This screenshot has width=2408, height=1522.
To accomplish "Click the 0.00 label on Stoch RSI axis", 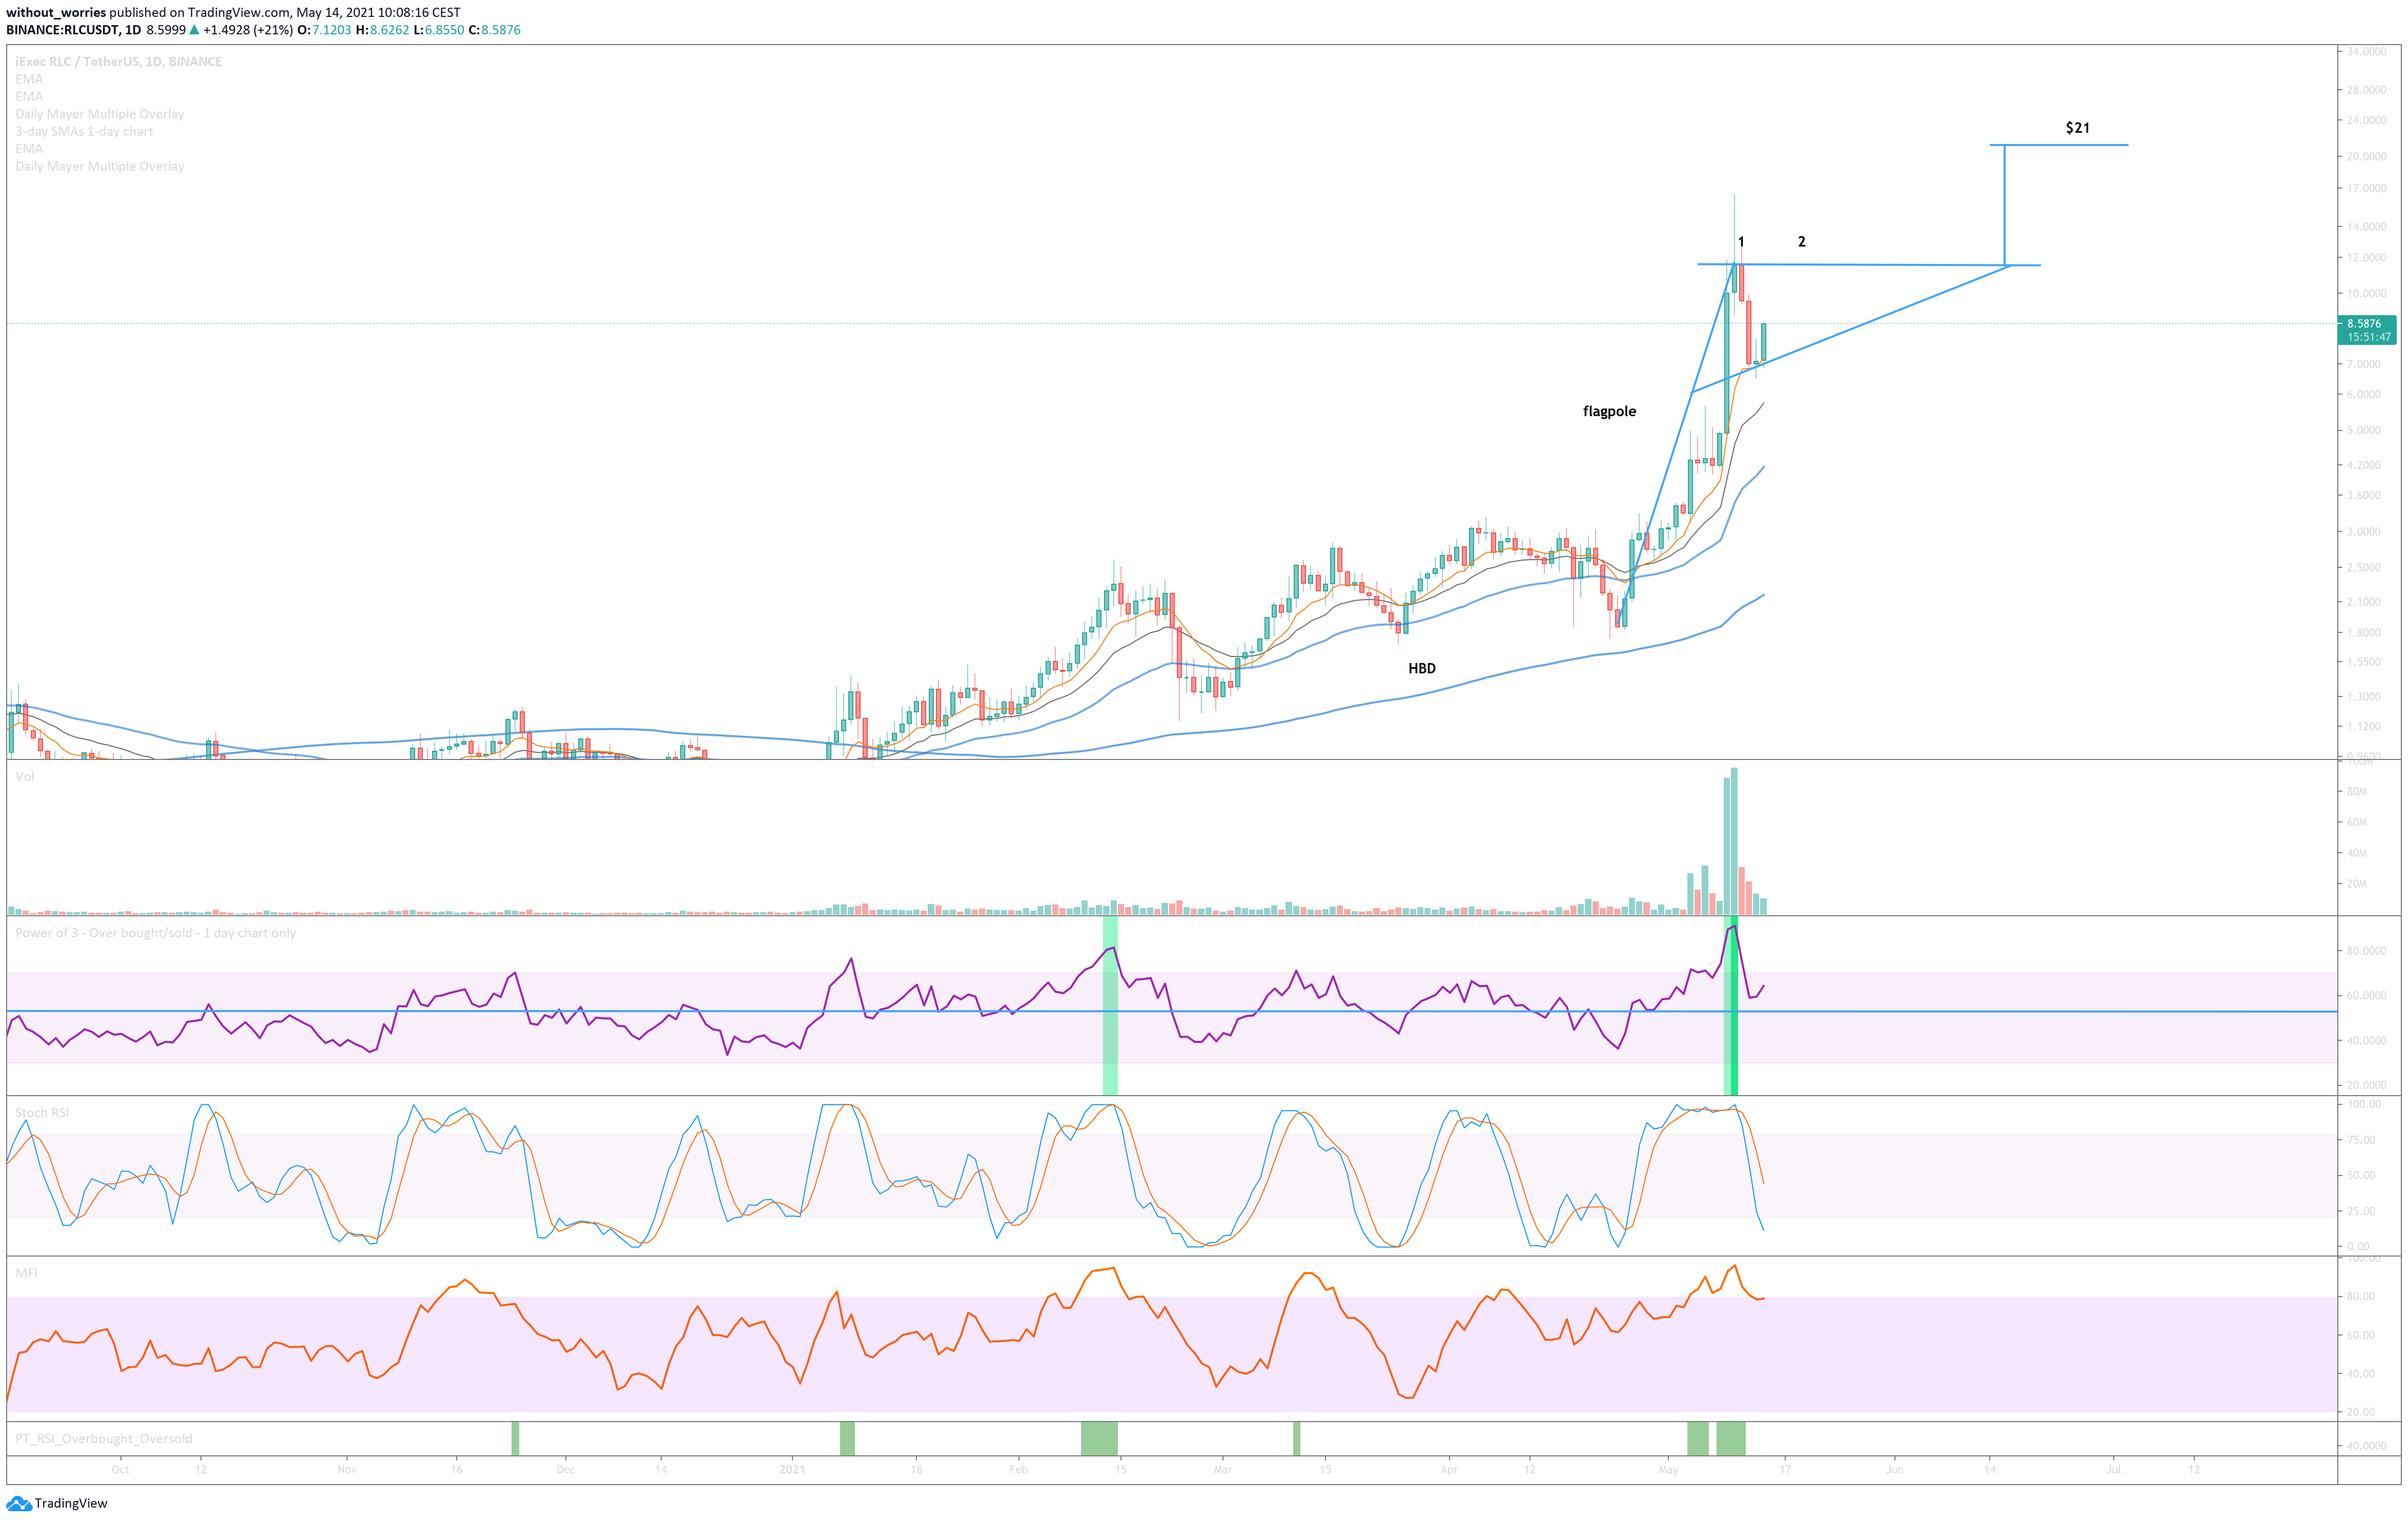I will coord(2359,1247).
